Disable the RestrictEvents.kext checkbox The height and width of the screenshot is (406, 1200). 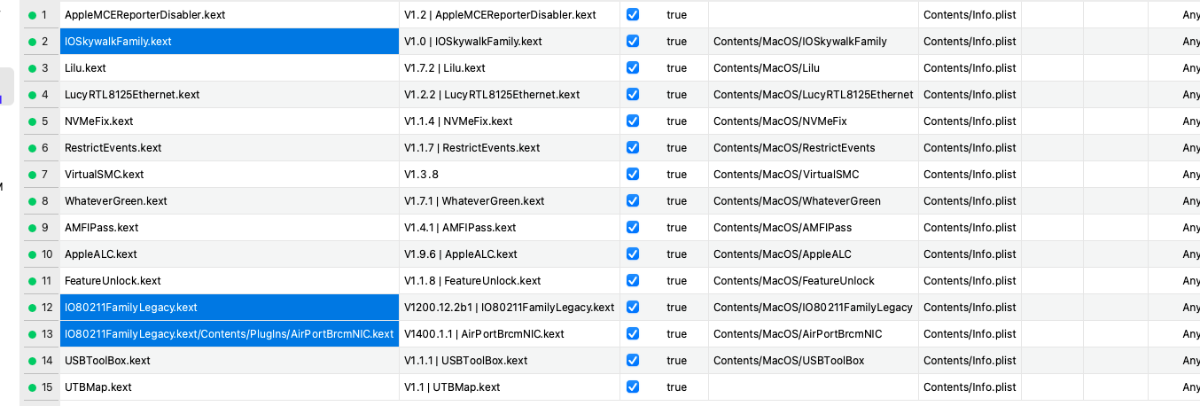point(632,147)
